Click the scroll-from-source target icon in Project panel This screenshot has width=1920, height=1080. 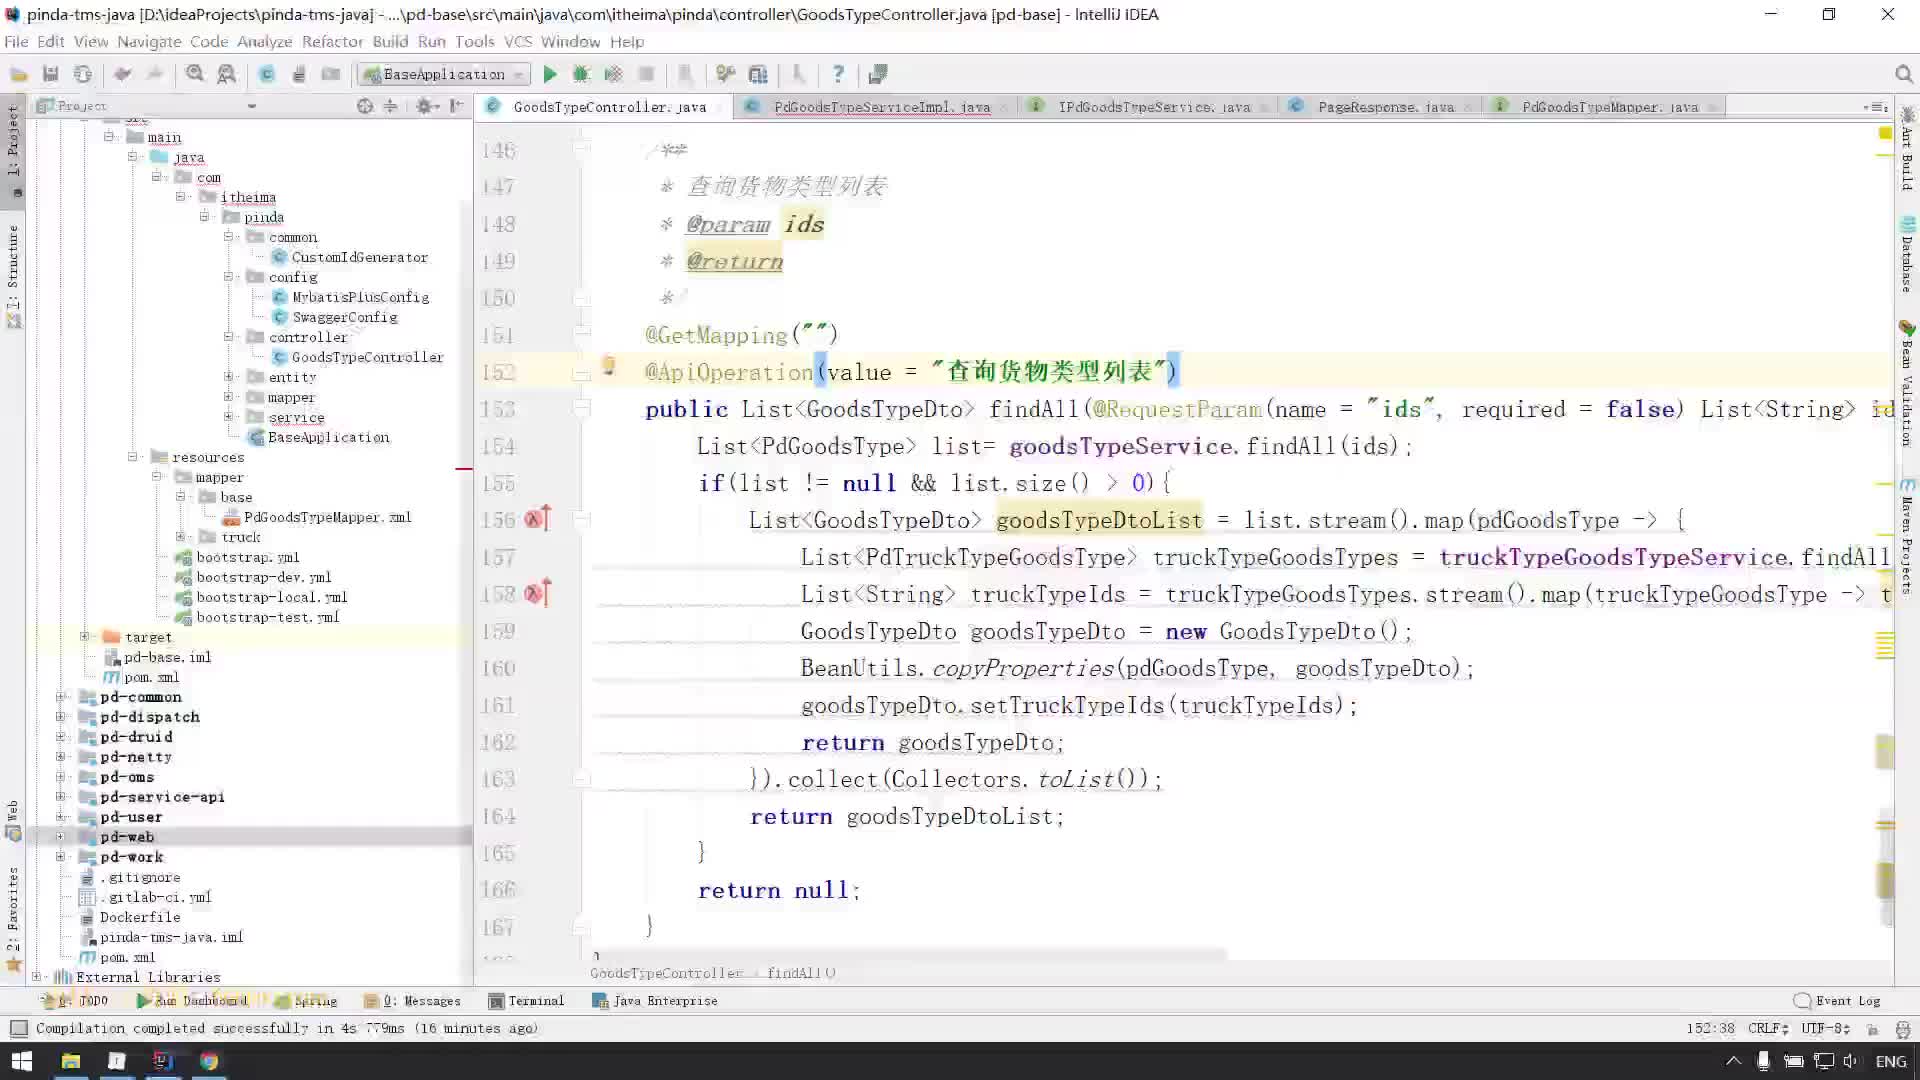(365, 106)
